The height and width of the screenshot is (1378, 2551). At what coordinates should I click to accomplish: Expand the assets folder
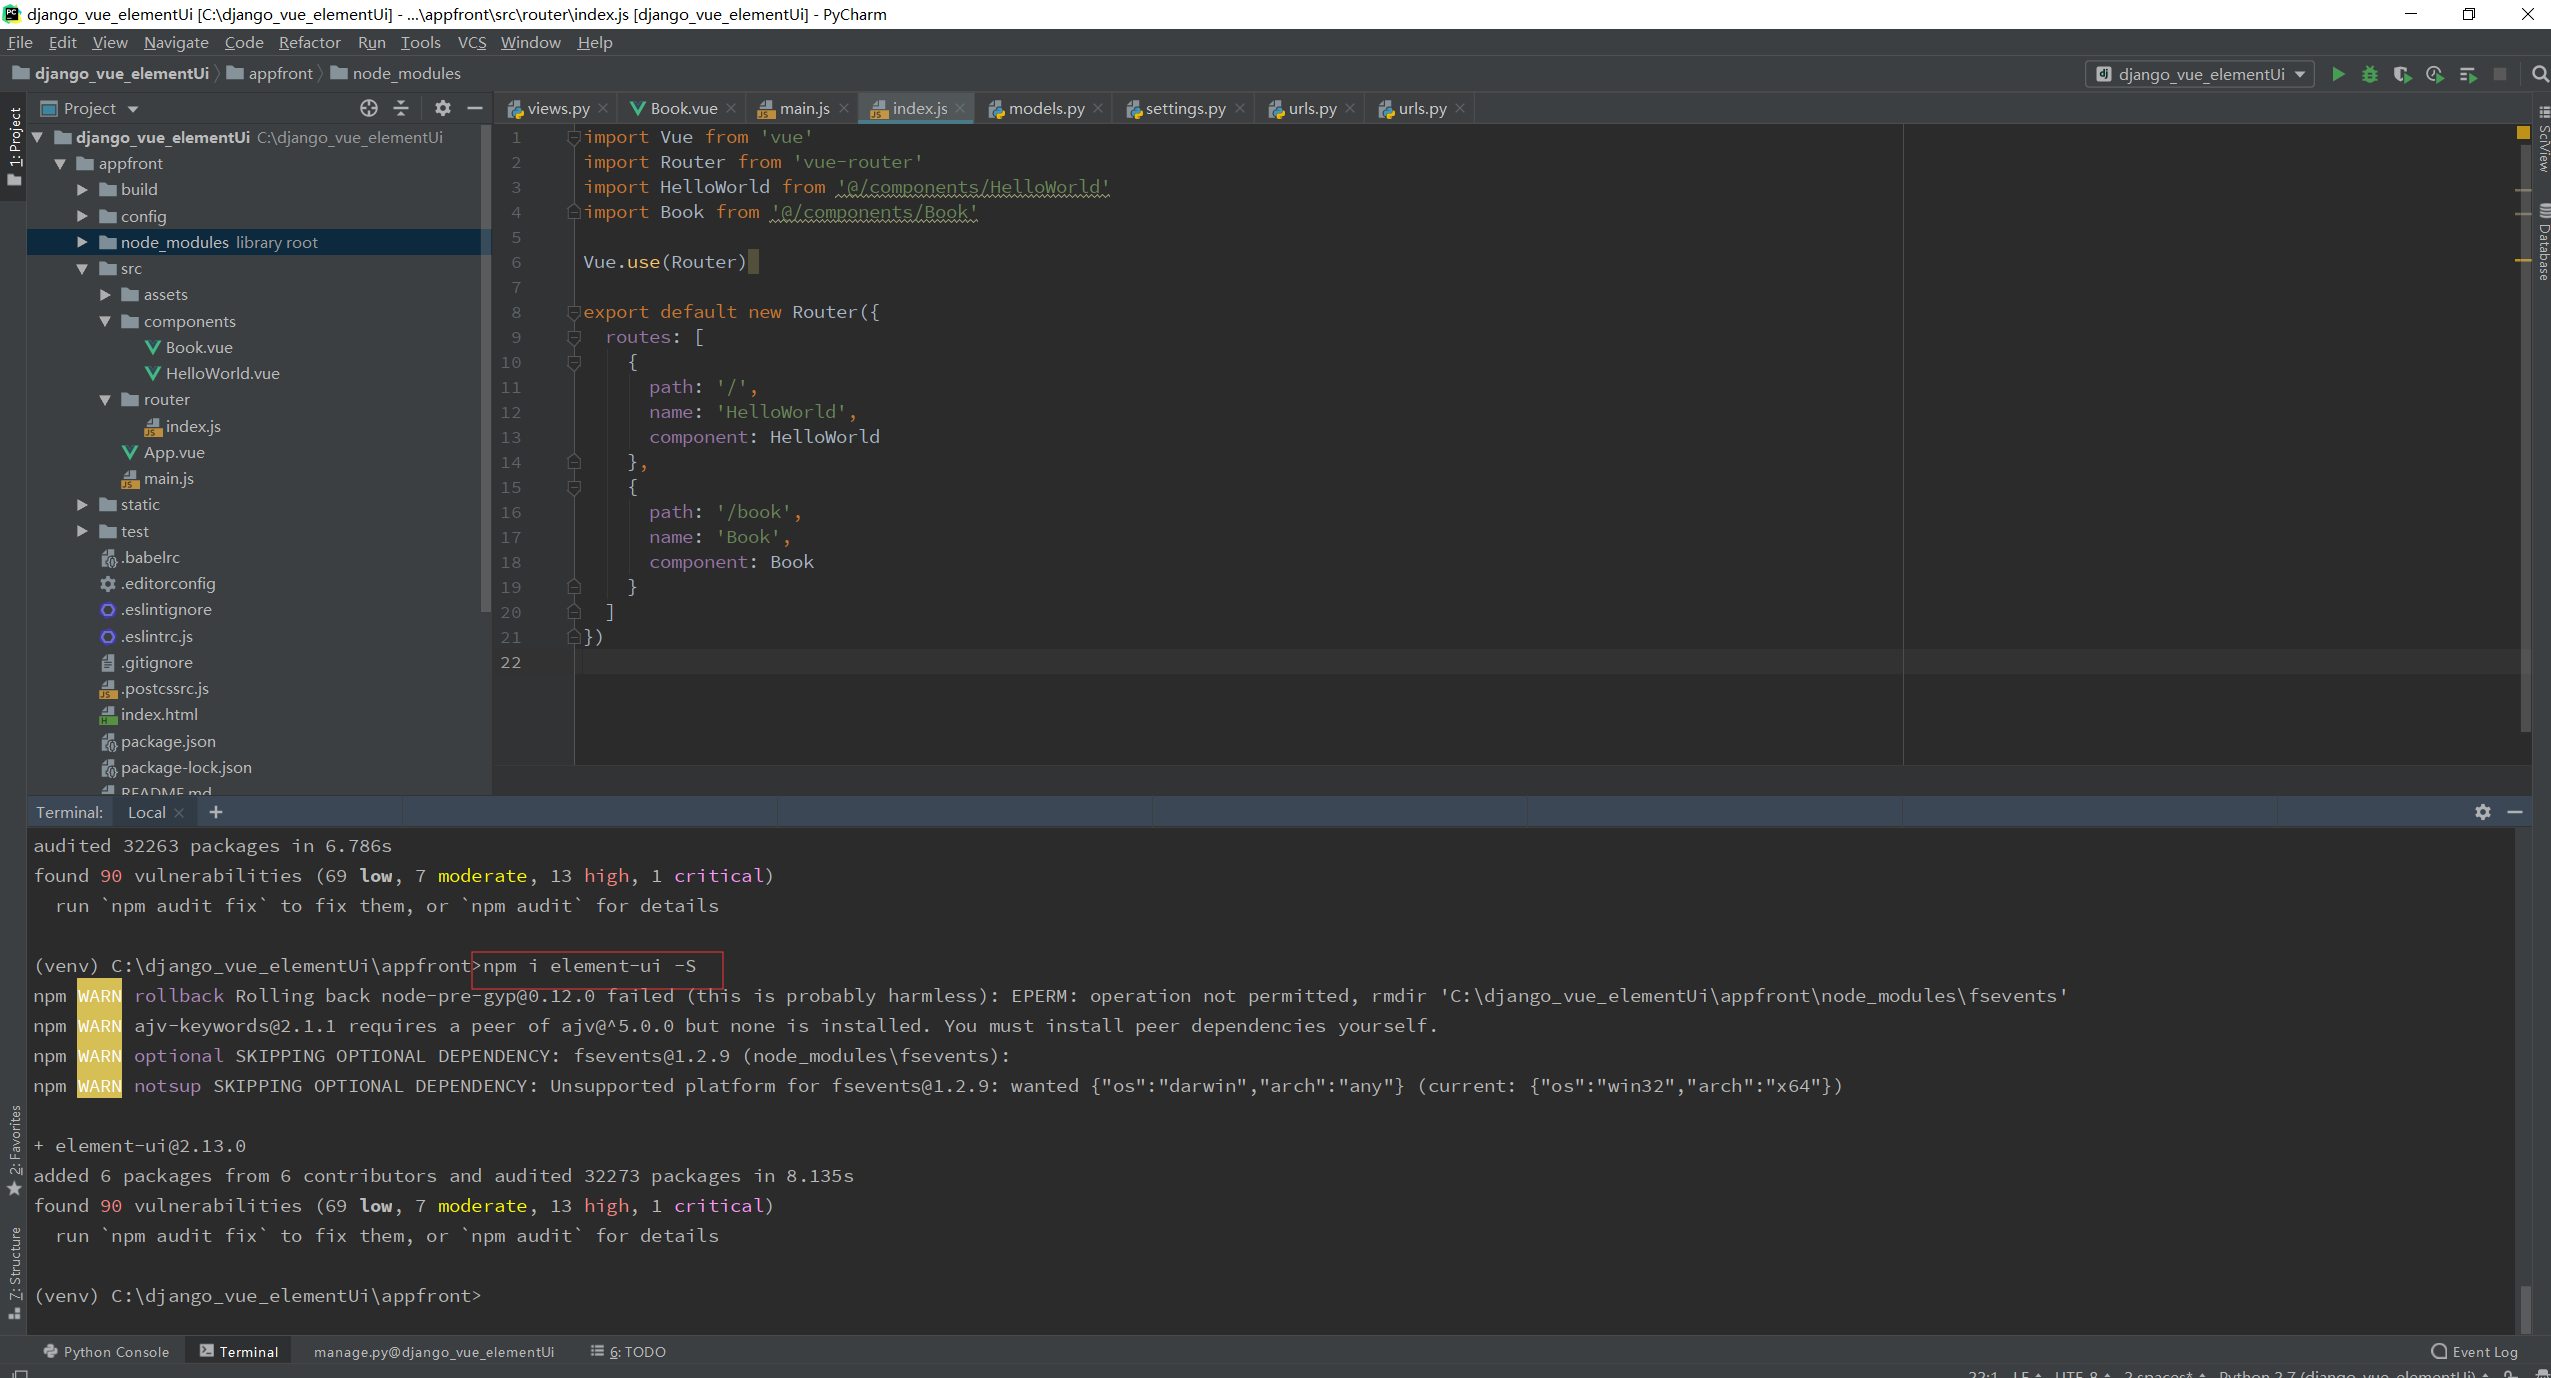click(105, 294)
